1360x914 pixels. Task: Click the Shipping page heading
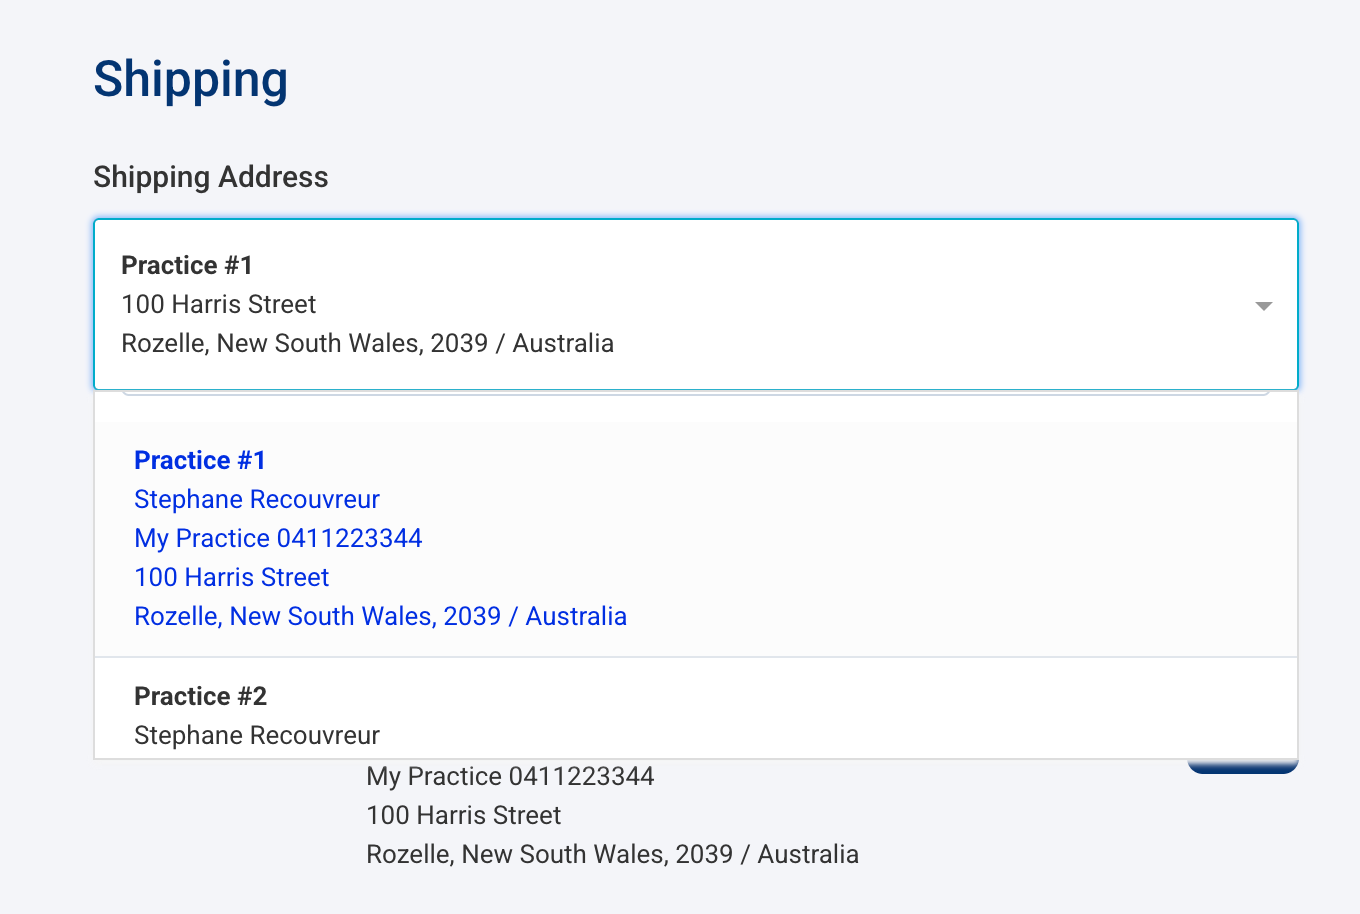click(x=191, y=79)
